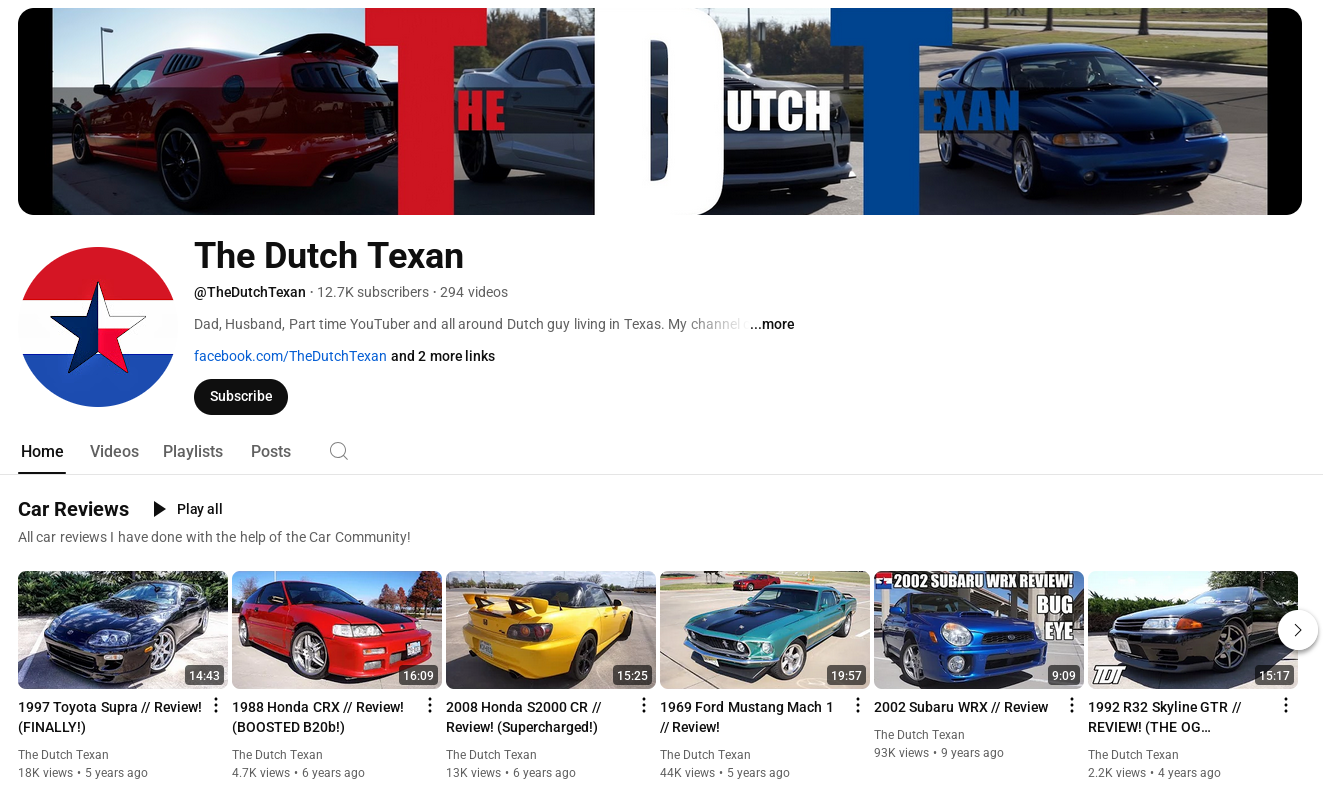The height and width of the screenshot is (793, 1323).
Task: Click the channel banner image
Action: pyautogui.click(x=660, y=111)
